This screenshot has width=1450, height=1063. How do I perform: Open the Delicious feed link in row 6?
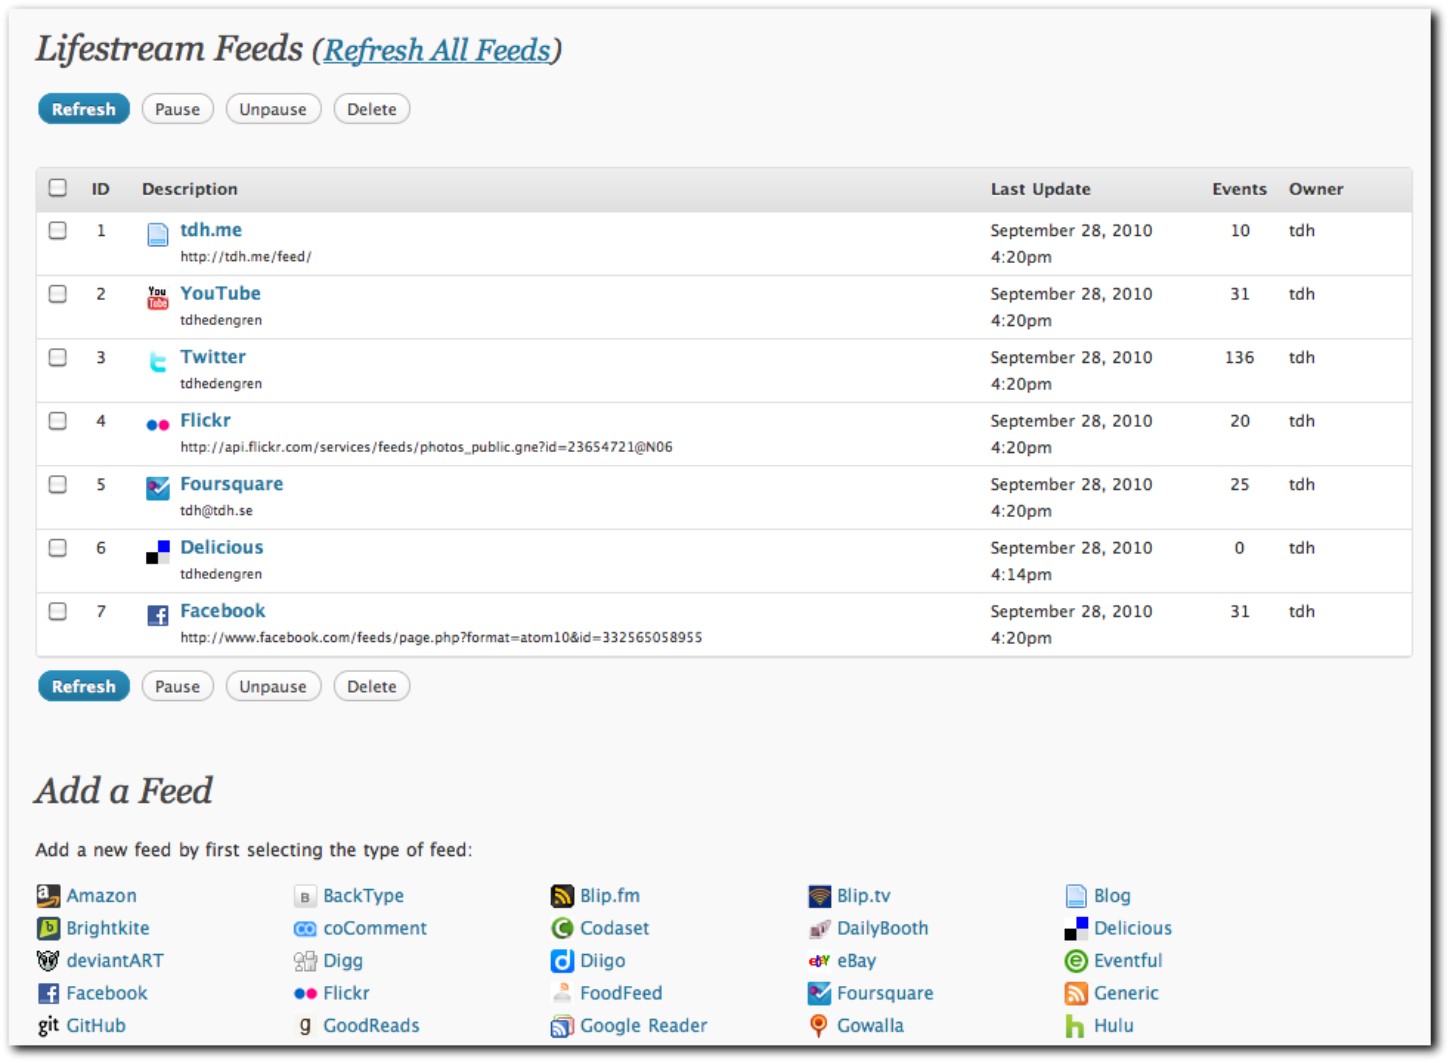[222, 547]
